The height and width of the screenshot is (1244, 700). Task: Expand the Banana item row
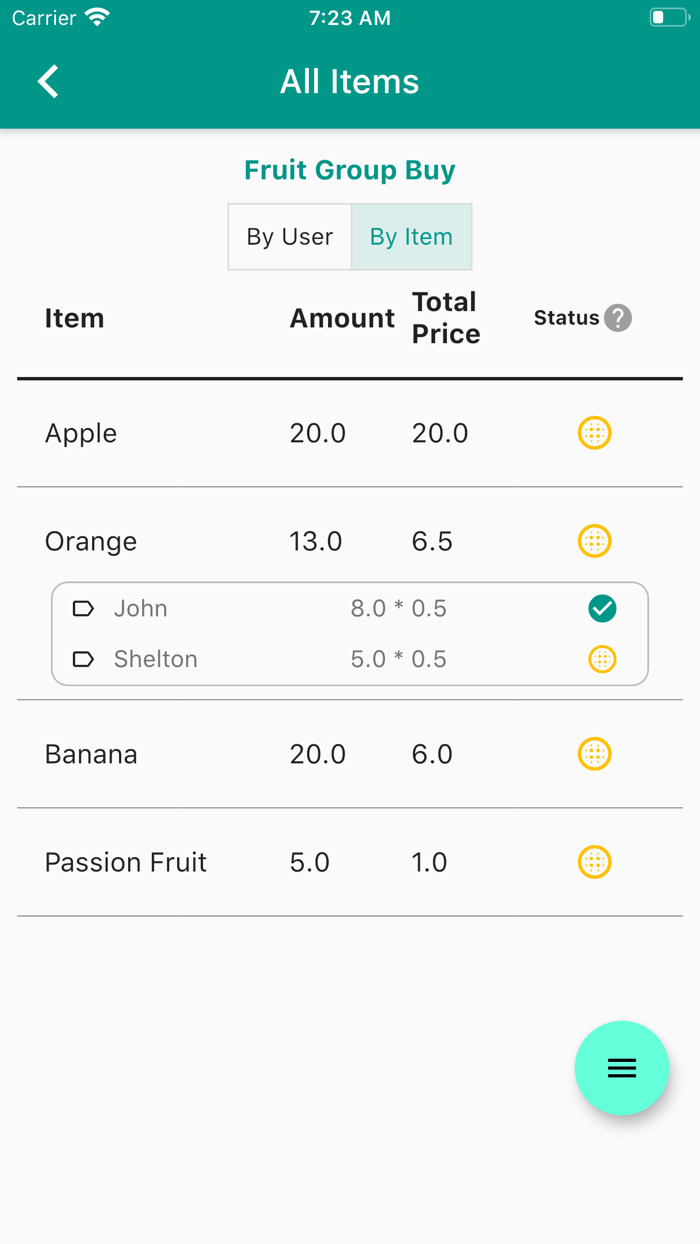pyautogui.click(x=91, y=754)
